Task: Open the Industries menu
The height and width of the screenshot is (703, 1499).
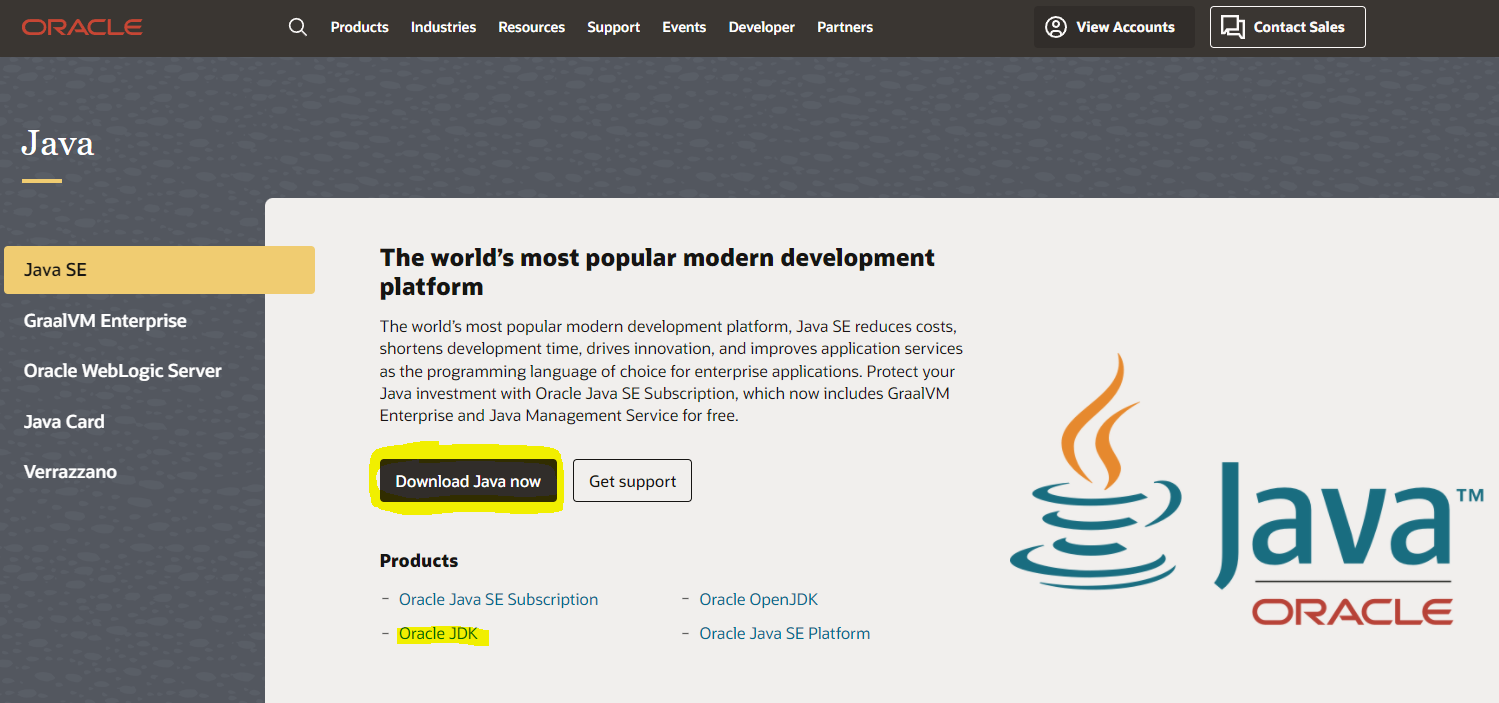Action: pyautogui.click(x=443, y=27)
